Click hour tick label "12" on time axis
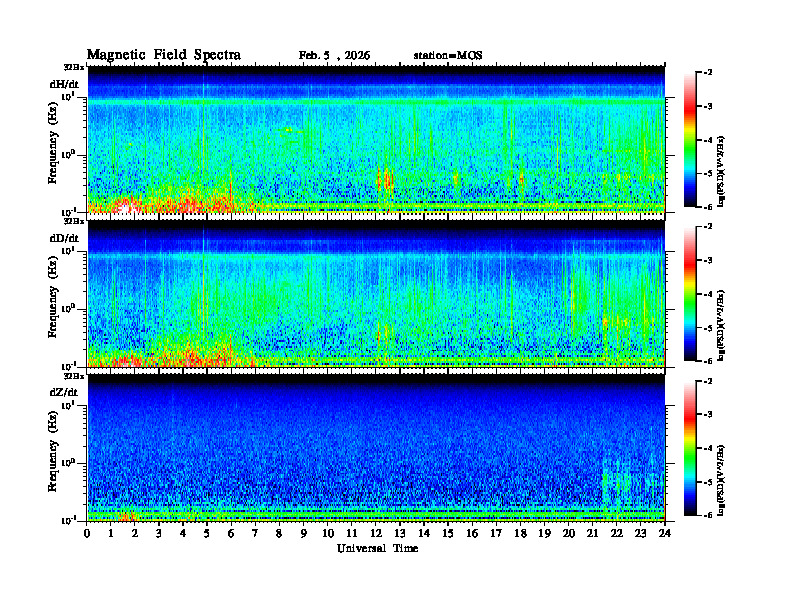792x612 pixels. pyautogui.click(x=376, y=533)
